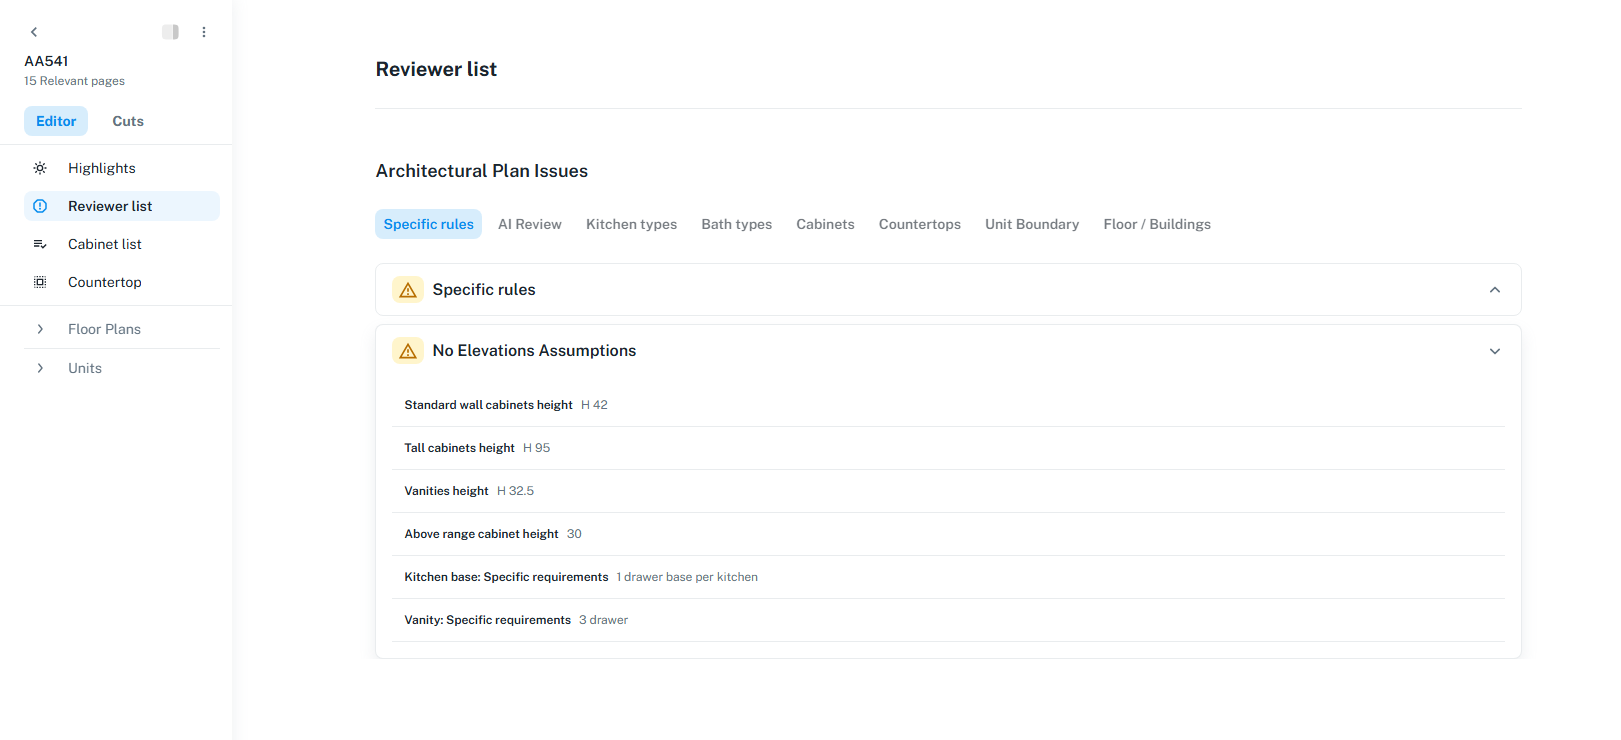Click the Cabinet list icon

pyautogui.click(x=40, y=244)
